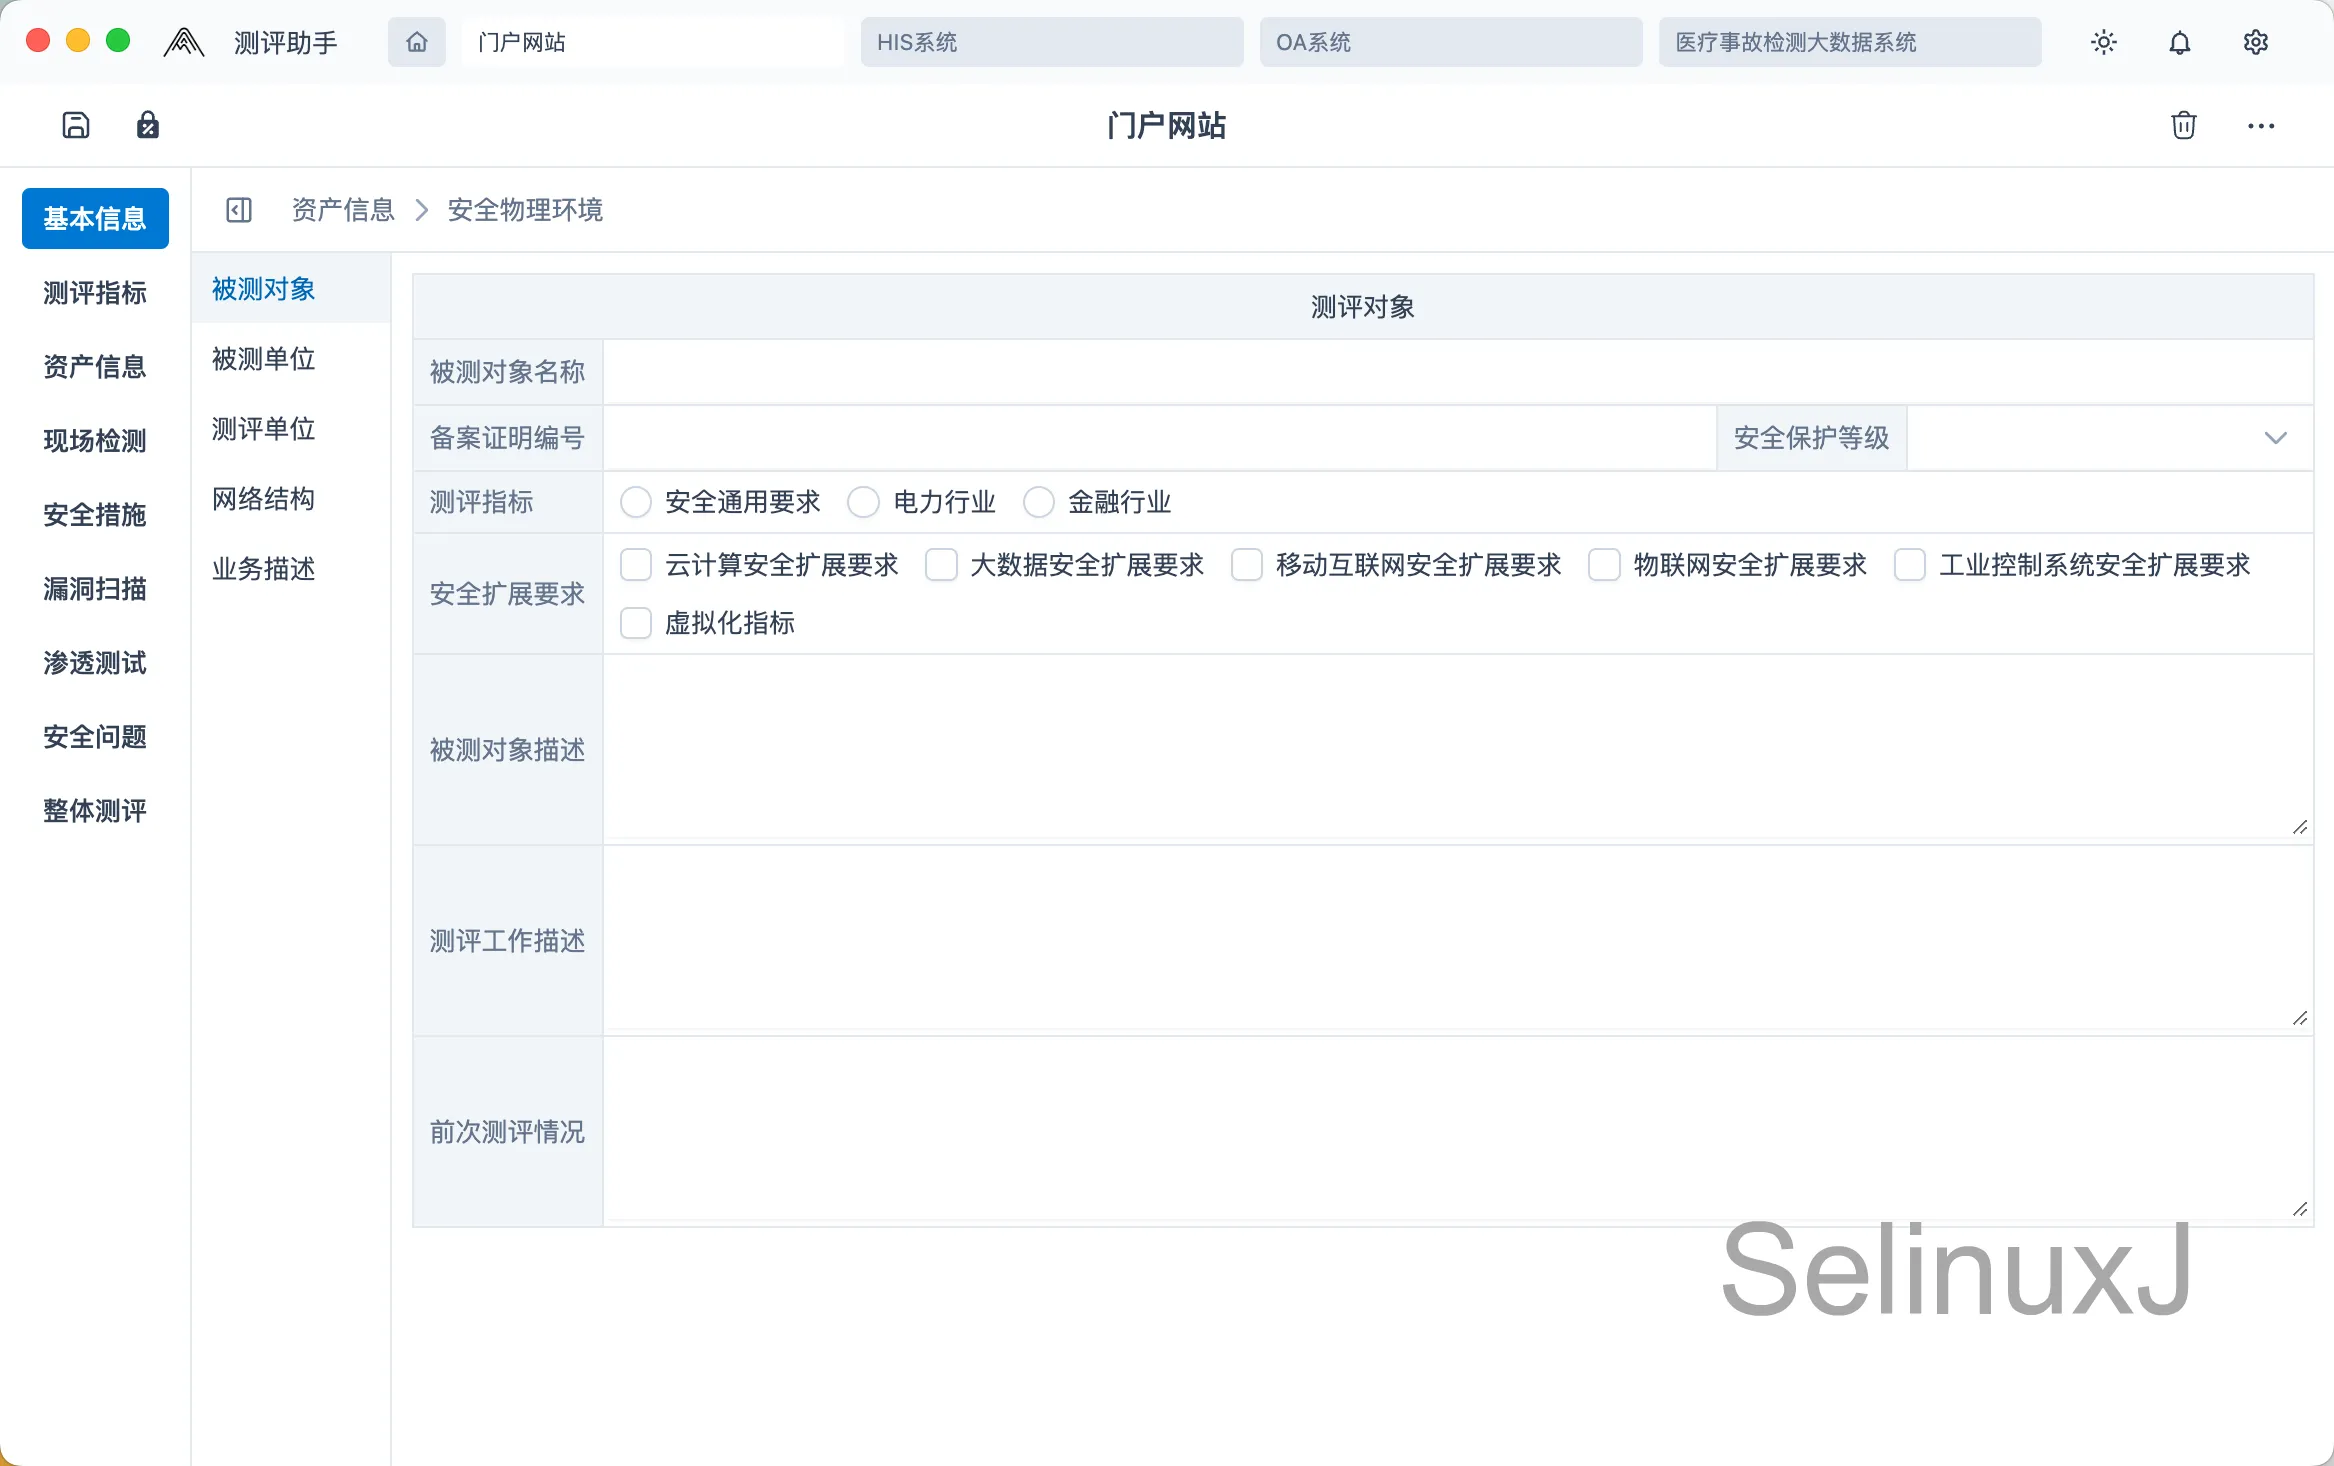Toggle the brightness theme icon
This screenshot has height=1466, width=2334.
point(2104,42)
